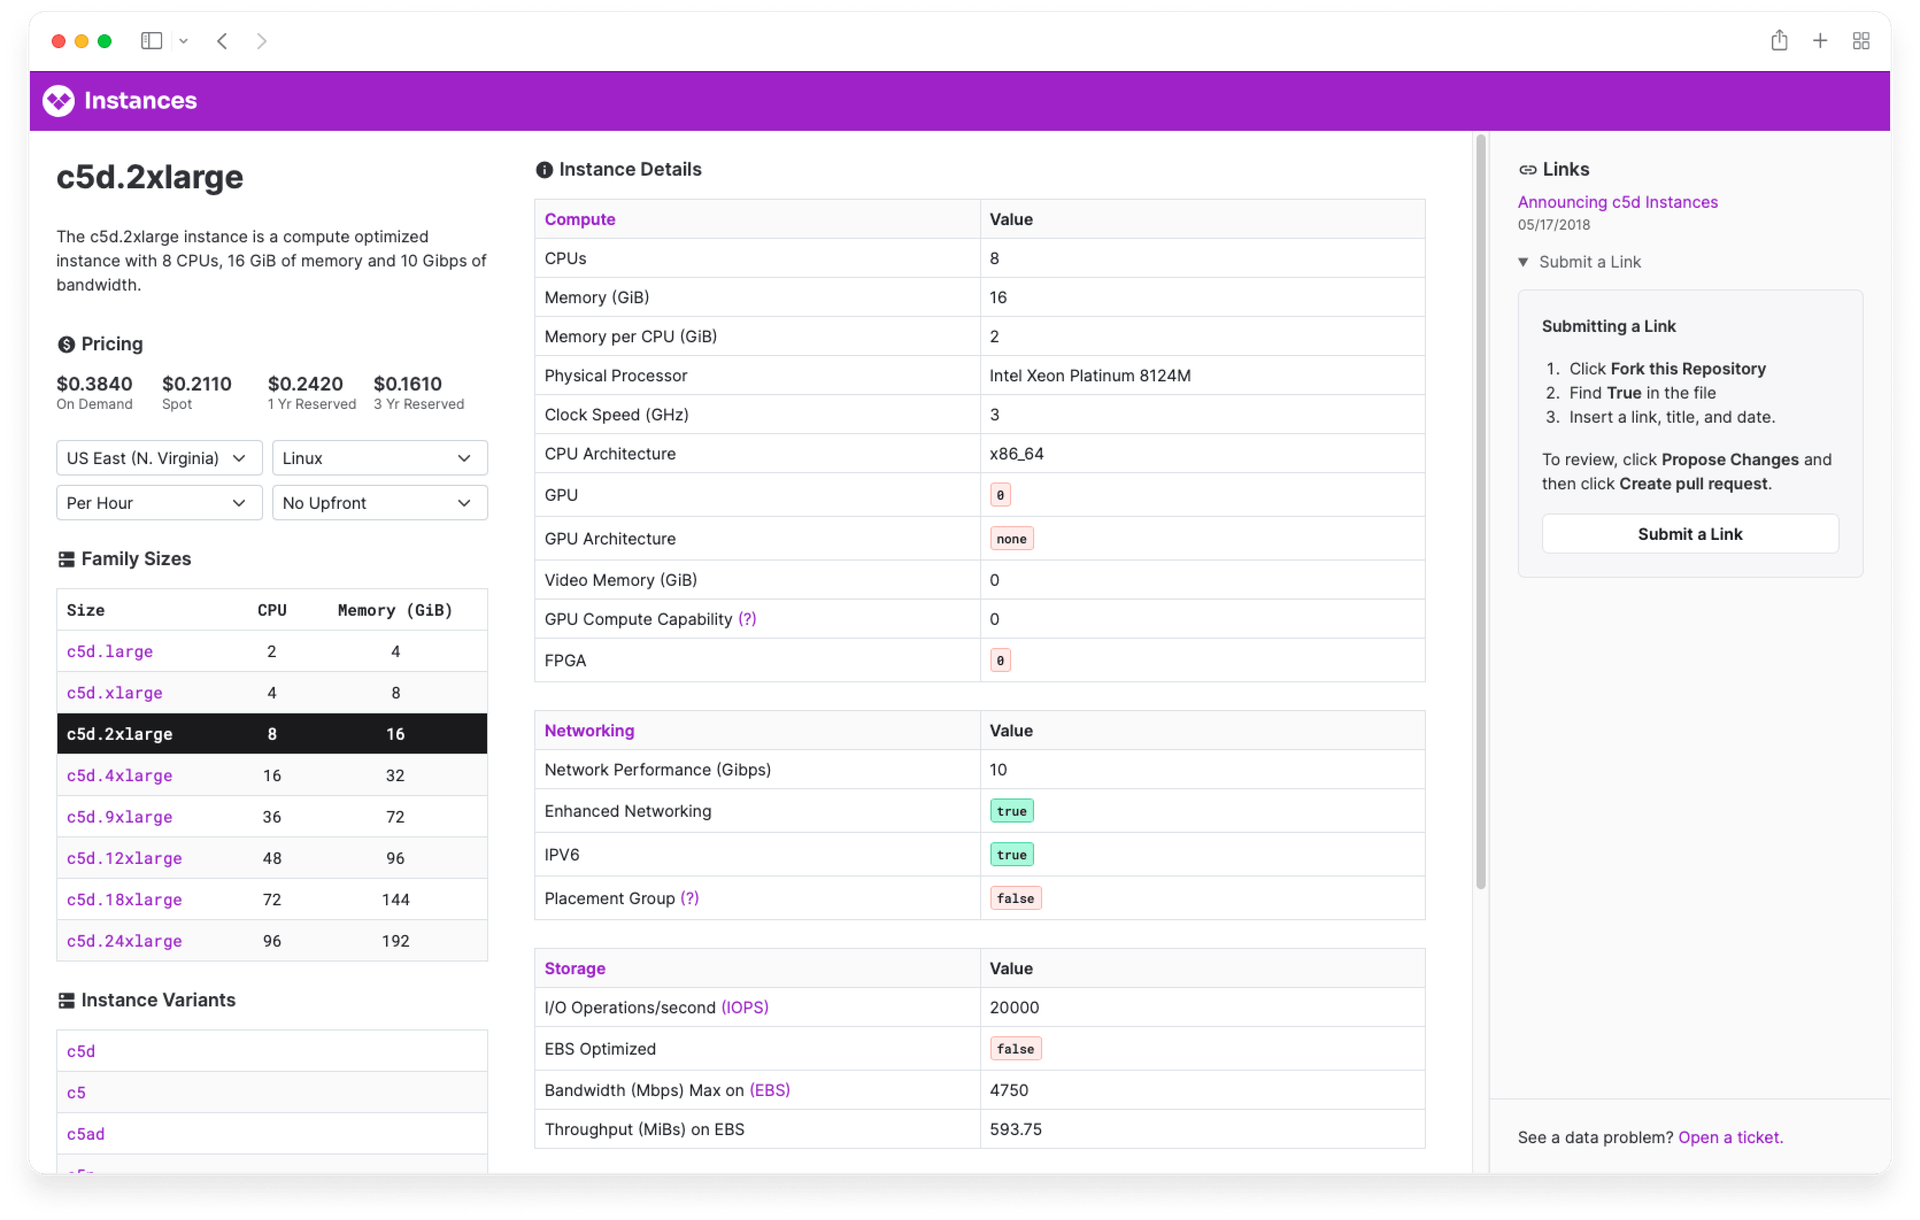Click the Submit a Link button
The height and width of the screenshot is (1220, 1920).
click(1689, 534)
